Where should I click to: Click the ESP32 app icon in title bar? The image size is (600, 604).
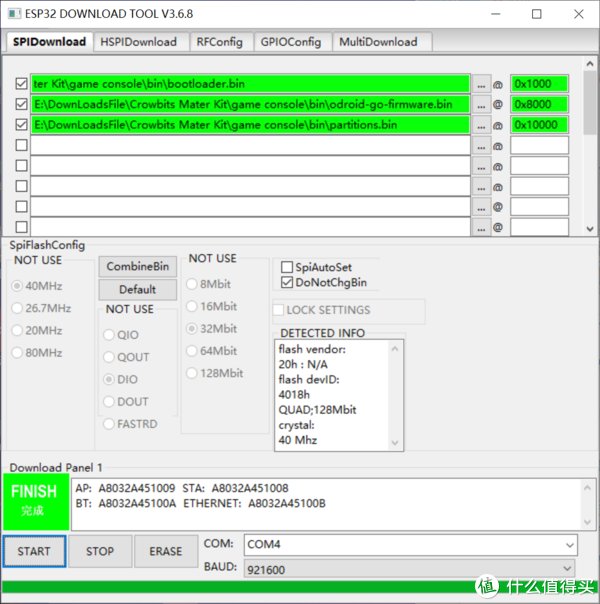pos(14,14)
